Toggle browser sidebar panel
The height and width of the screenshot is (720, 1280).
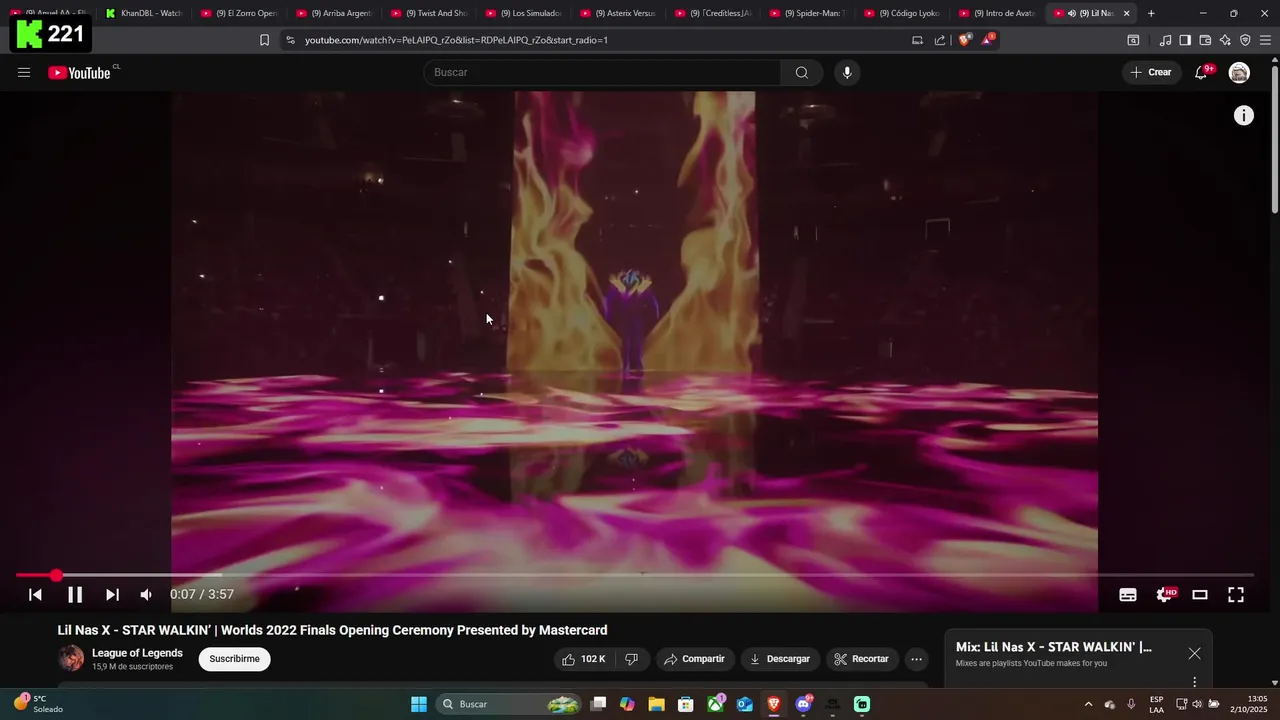point(1185,40)
